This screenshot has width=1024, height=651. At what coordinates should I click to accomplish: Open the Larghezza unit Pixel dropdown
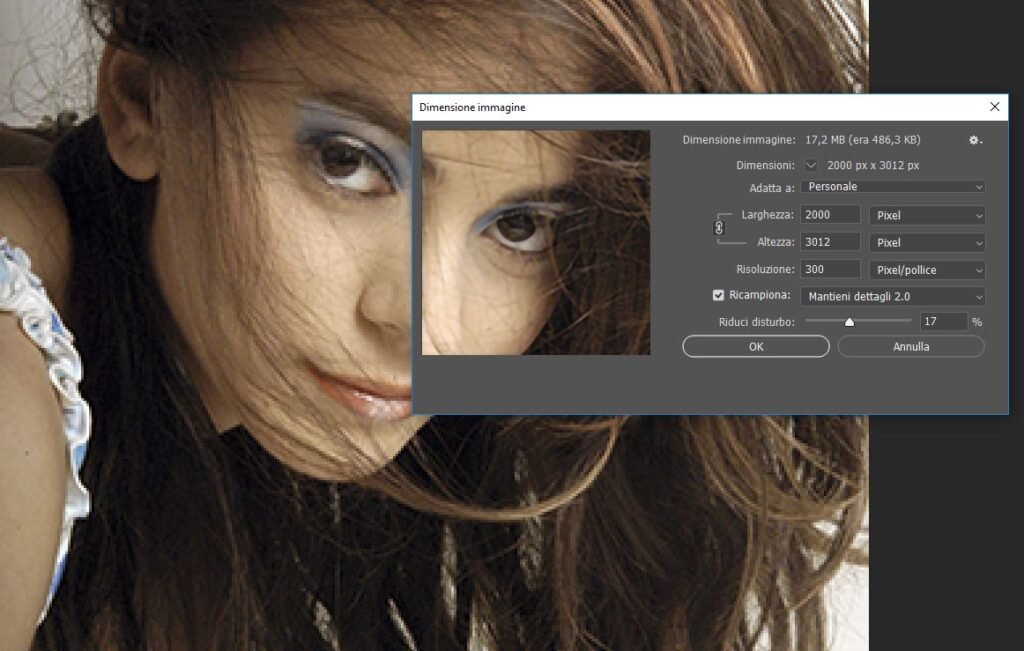pyautogui.click(x=927, y=215)
